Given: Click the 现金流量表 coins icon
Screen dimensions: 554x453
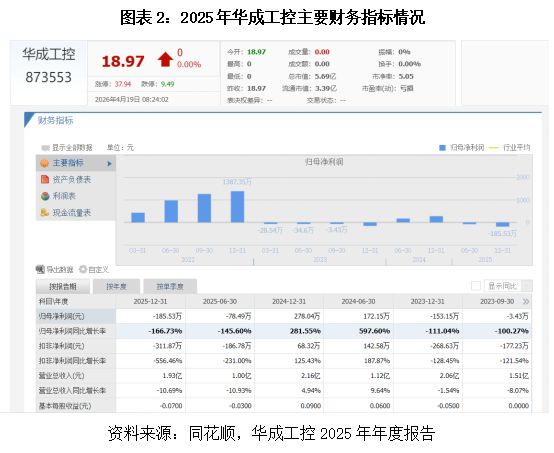Looking at the screenshot, I should (45, 212).
